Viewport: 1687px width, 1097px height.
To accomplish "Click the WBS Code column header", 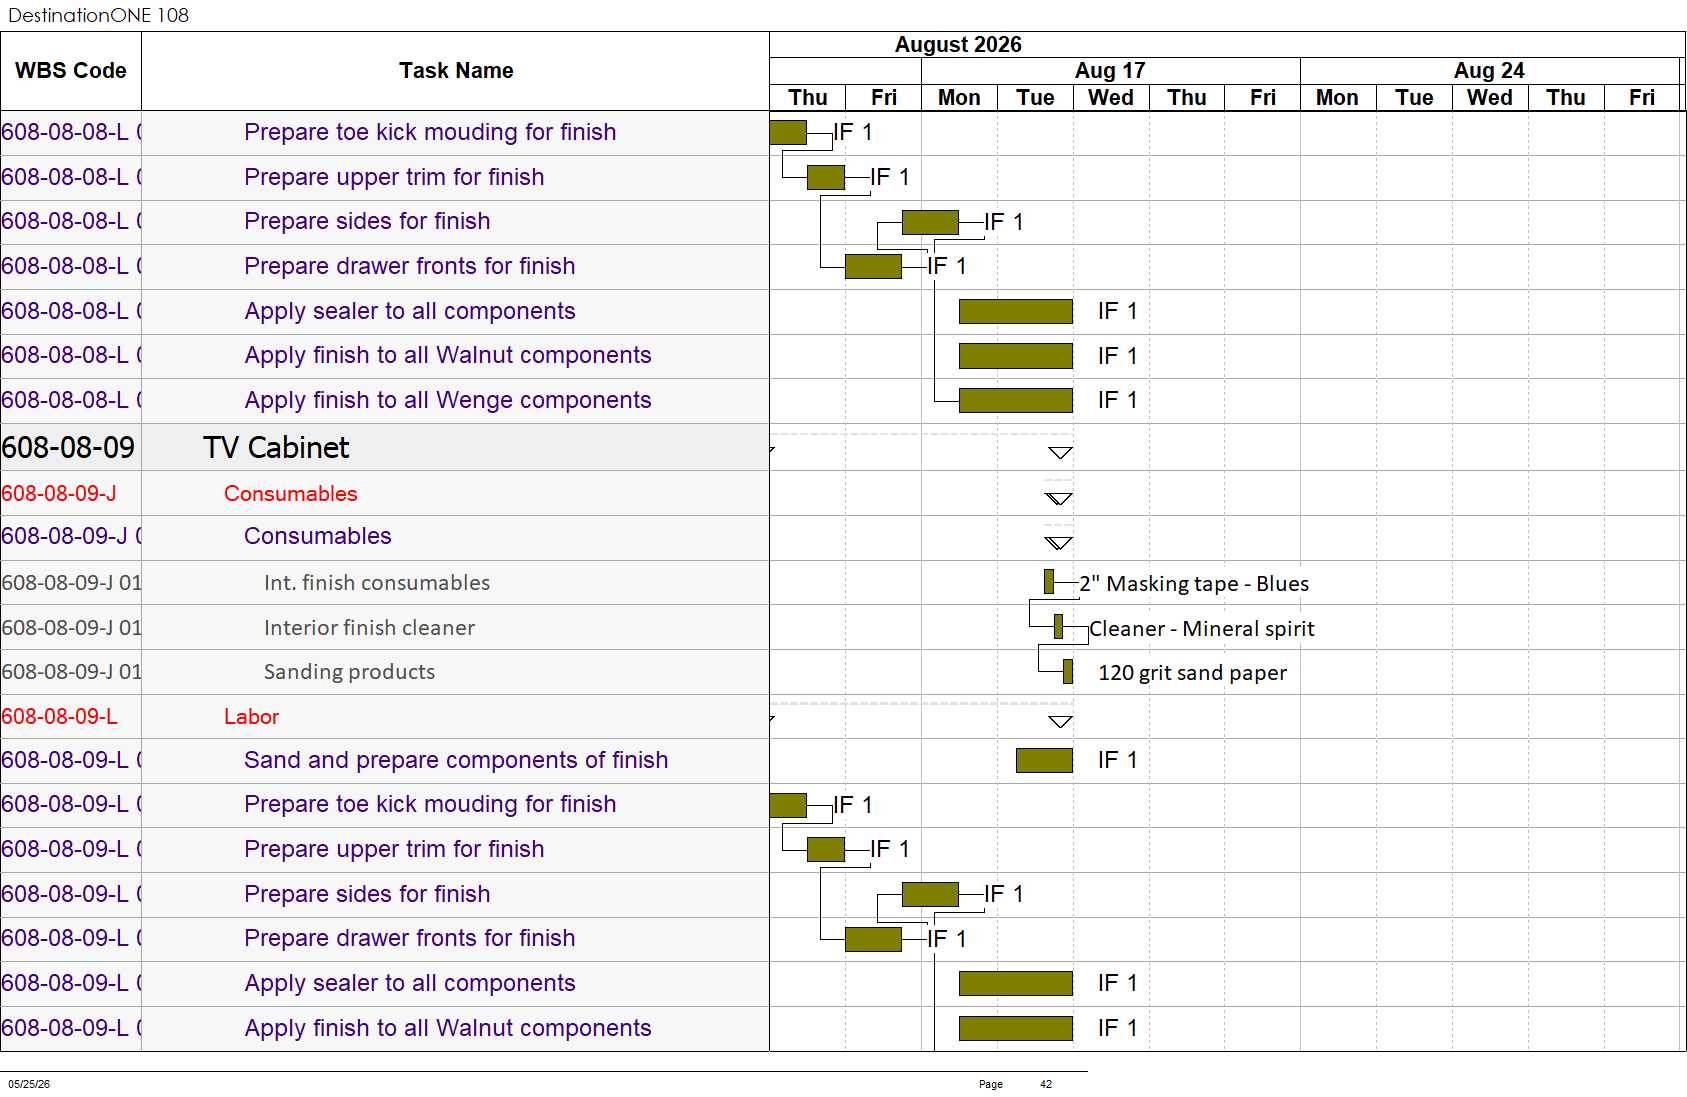I will point(71,71).
